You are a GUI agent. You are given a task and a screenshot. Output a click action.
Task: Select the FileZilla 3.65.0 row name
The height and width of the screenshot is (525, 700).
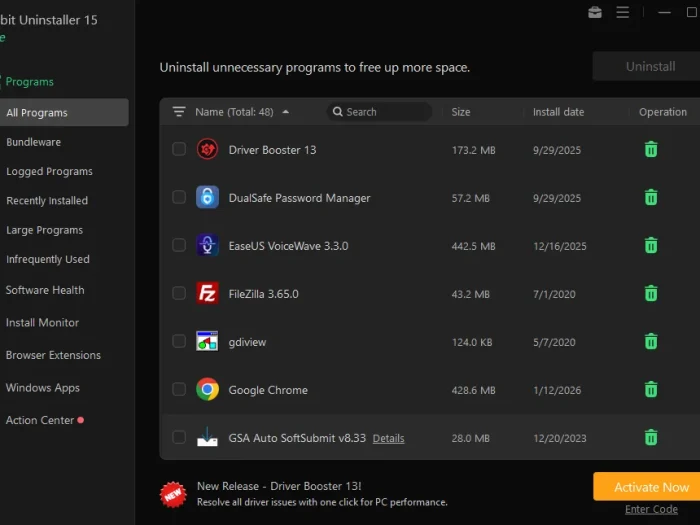(263, 294)
